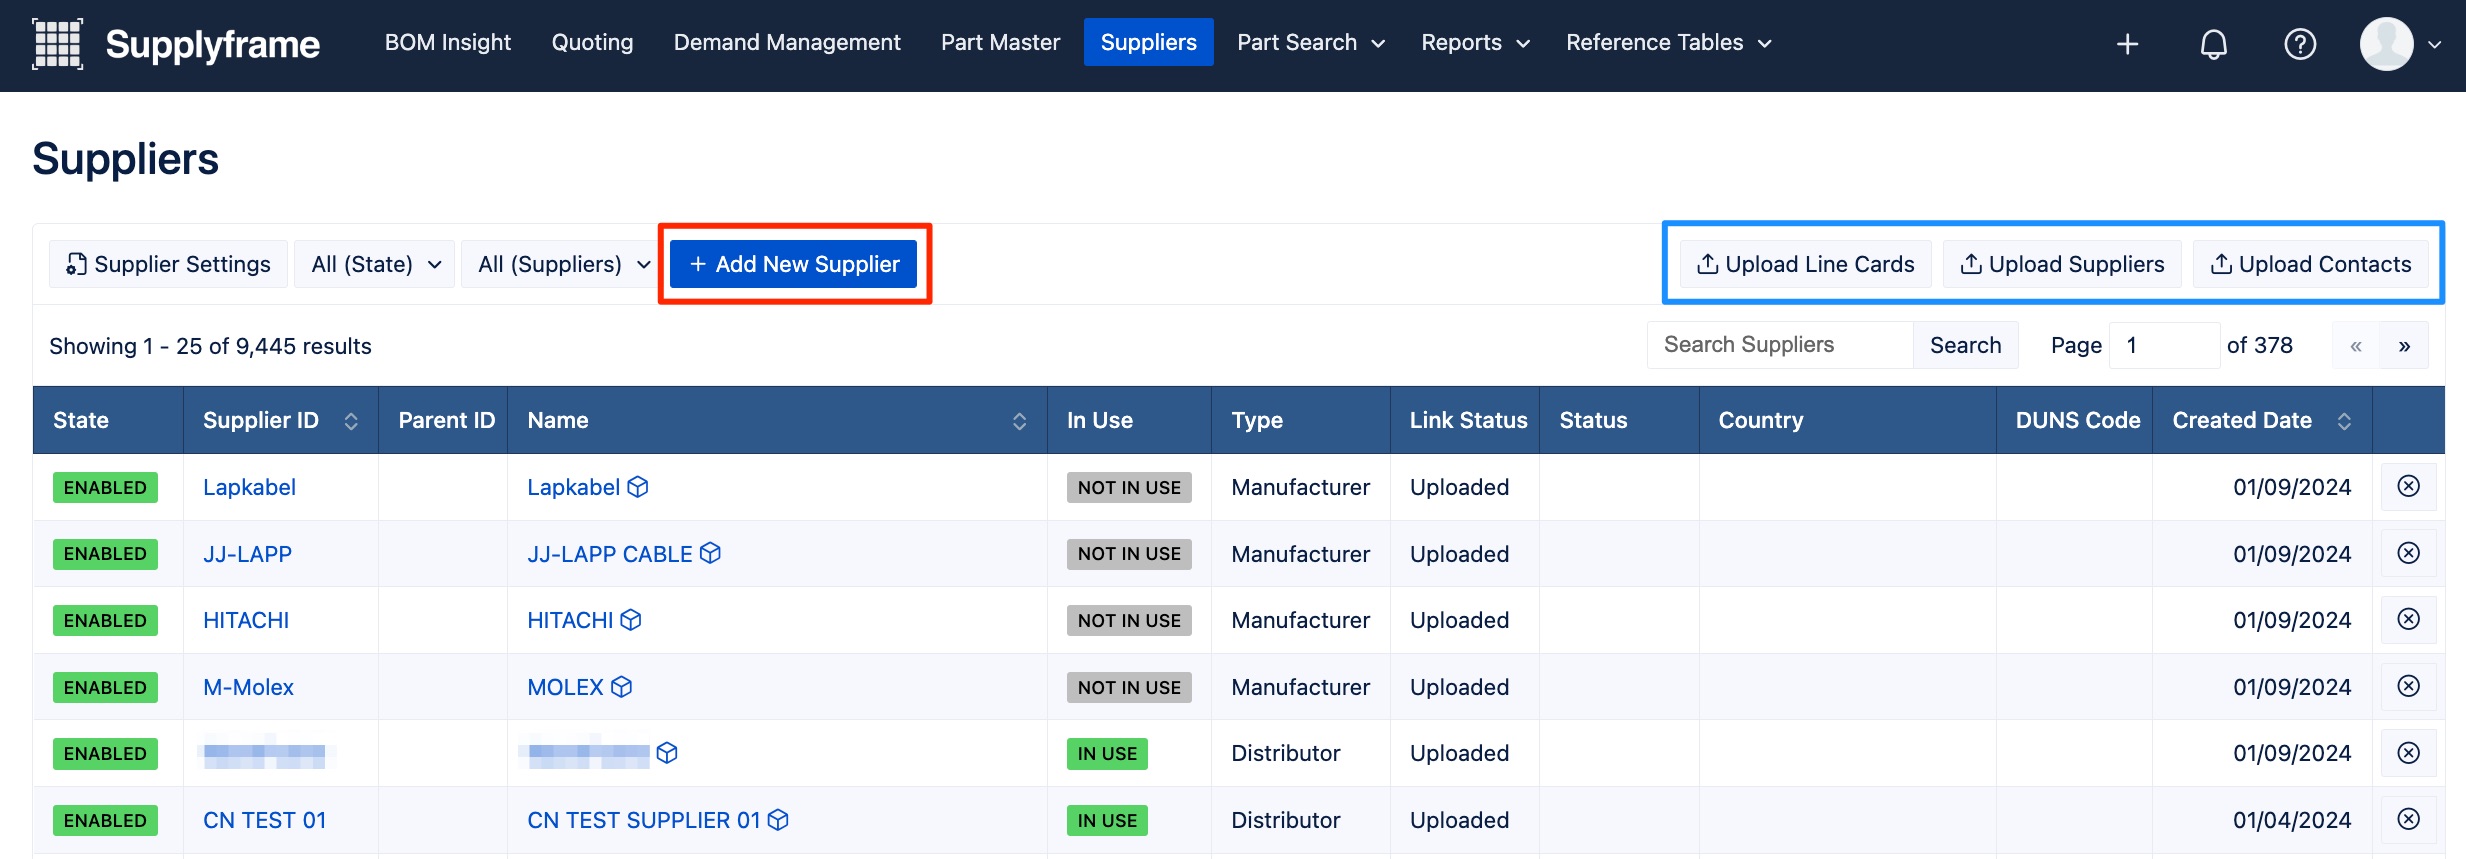
Task: Open Demand Management
Action: 787,42
